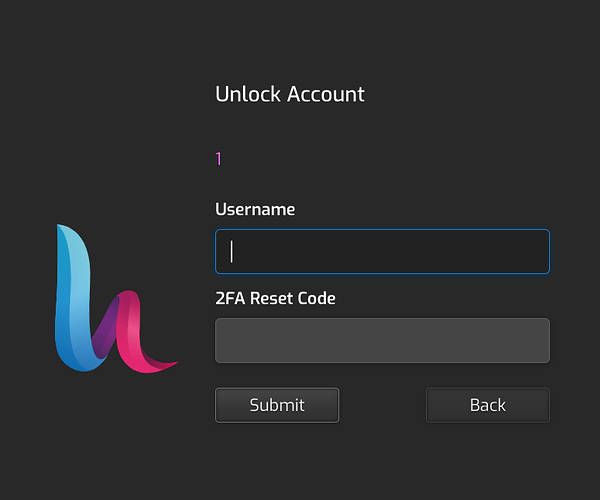600x500 pixels.
Task: Click the word "Back" on the button
Action: click(x=487, y=405)
